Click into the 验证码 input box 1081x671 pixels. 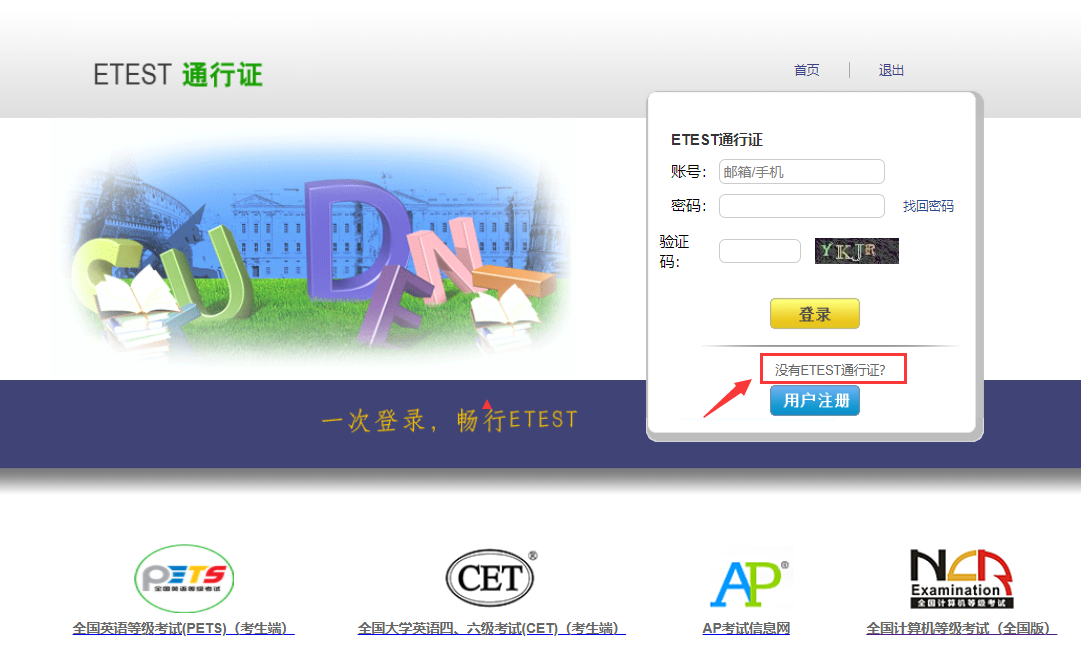[x=759, y=251]
